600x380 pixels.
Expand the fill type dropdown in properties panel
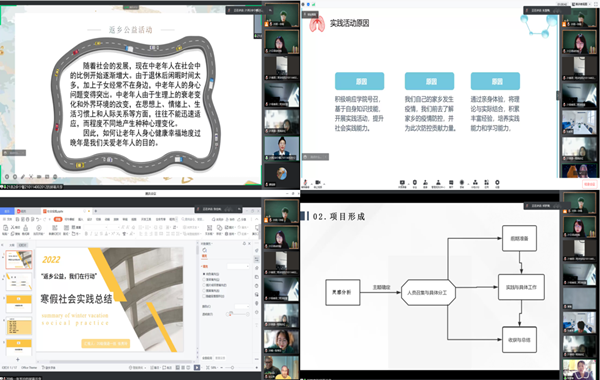[x=238, y=266]
